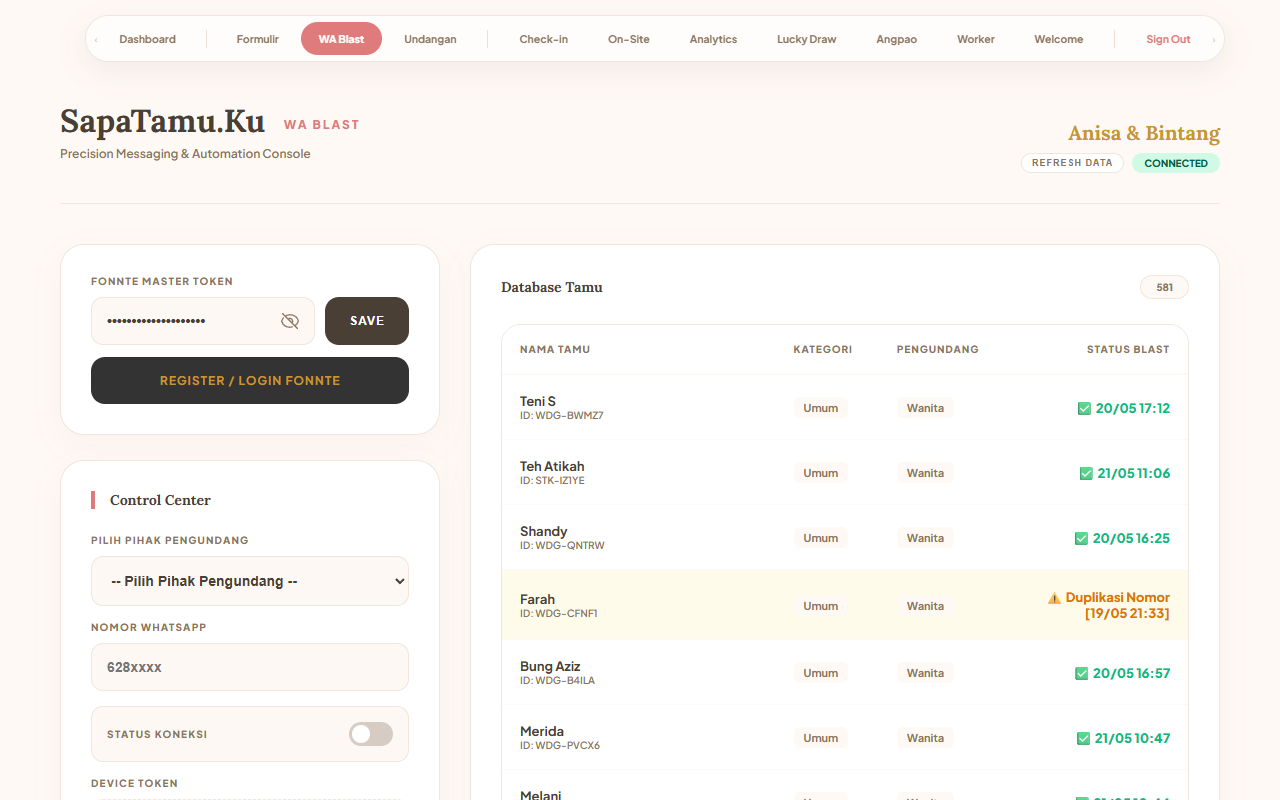Go to the Check-in tab

544,39
